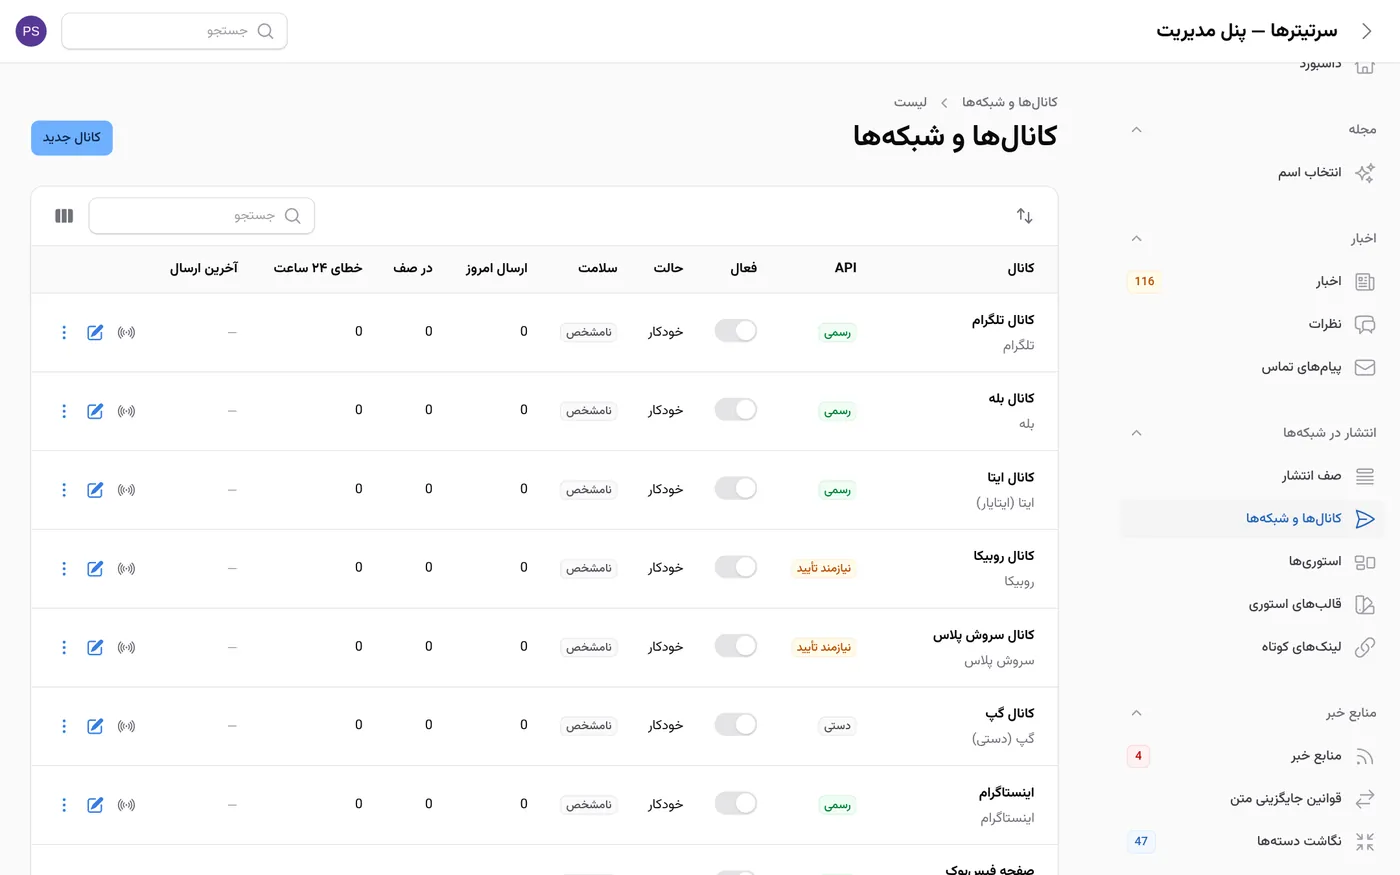1400x875 pixels.
Task: Open صف انتشار in the sidebar
Action: pyautogui.click(x=1252, y=476)
